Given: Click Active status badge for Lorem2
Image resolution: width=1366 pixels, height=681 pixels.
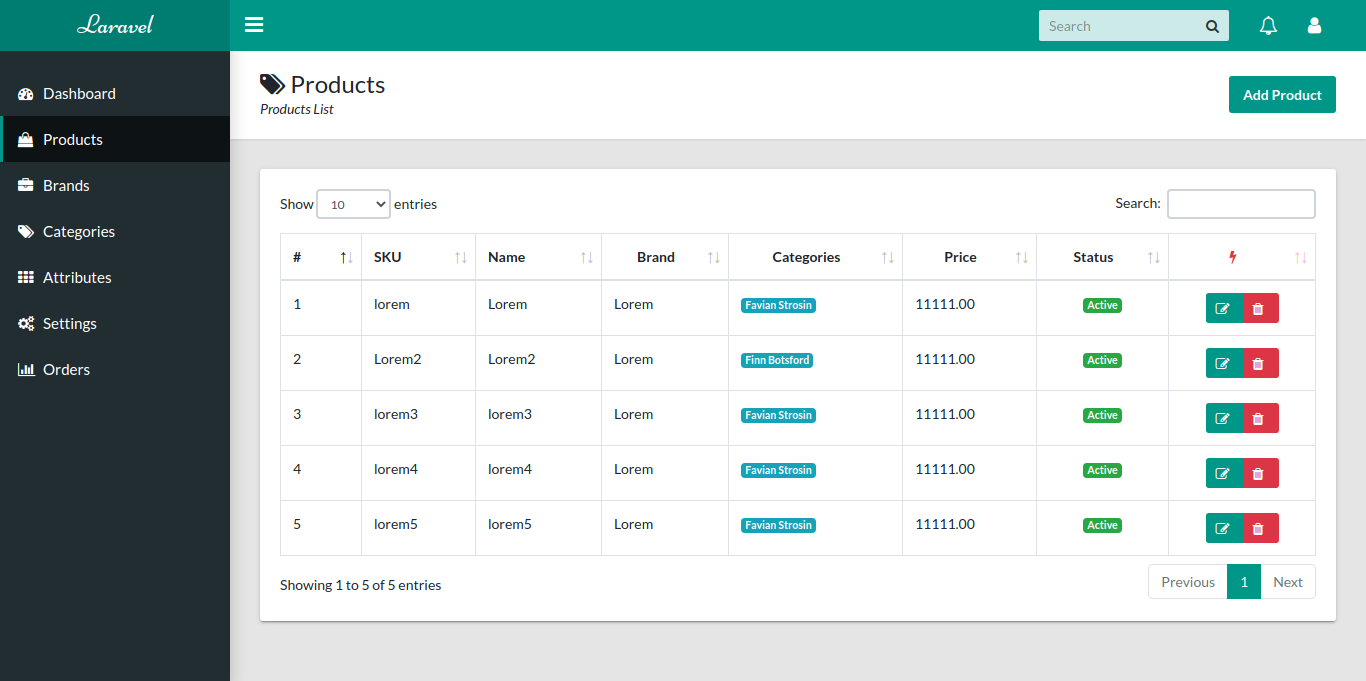Looking at the screenshot, I should pos(1102,360).
